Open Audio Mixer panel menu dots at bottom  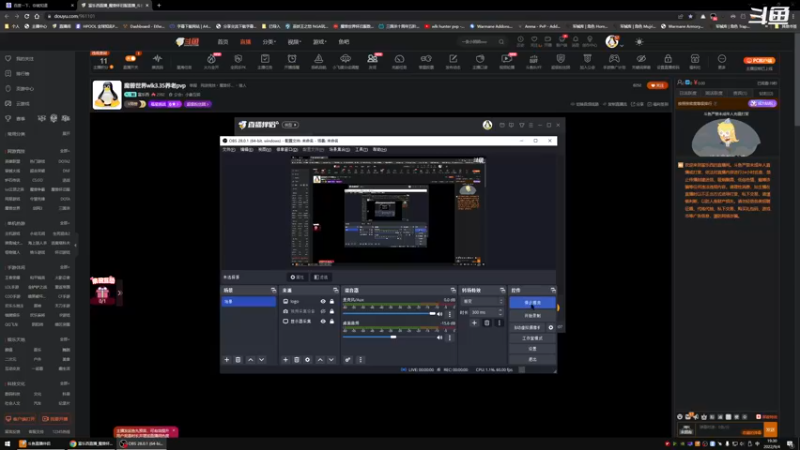pos(360,360)
